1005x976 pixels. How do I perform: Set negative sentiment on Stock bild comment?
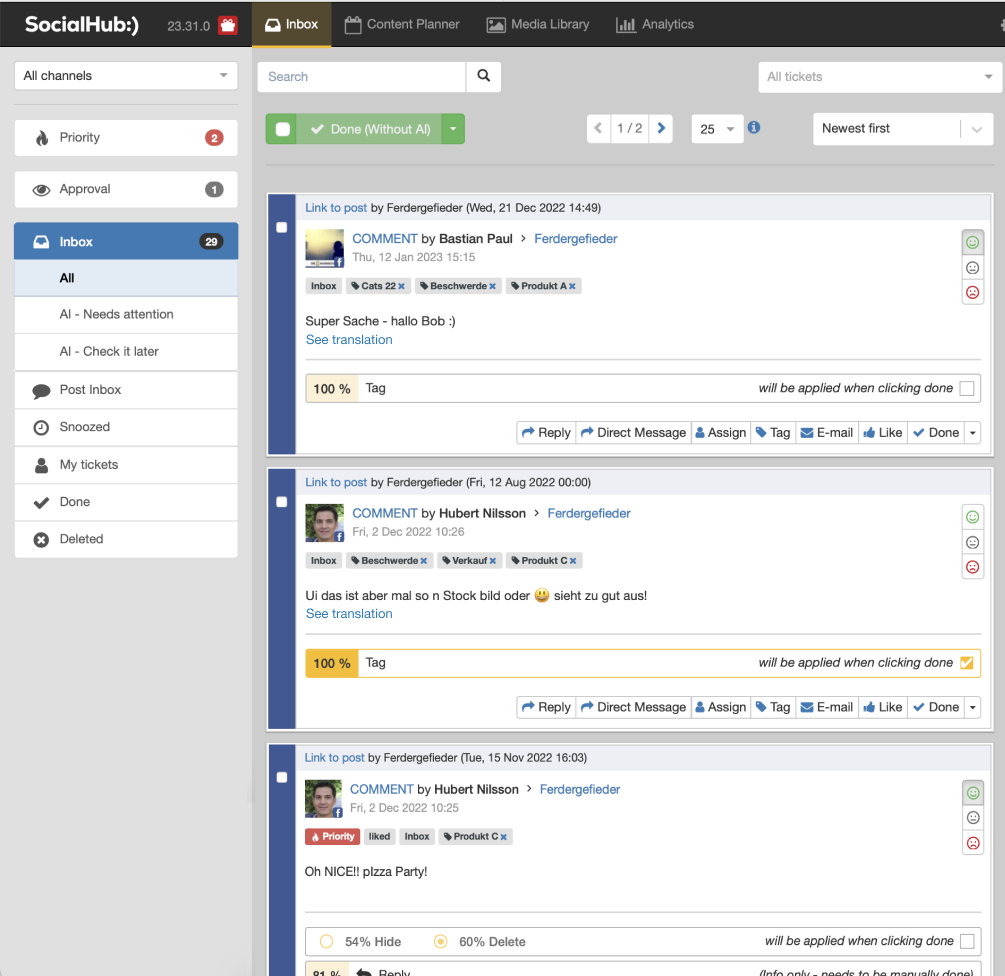point(972,567)
